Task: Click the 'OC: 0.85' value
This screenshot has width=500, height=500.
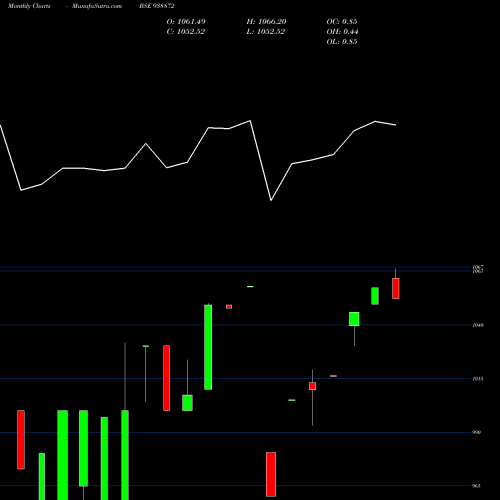Action: 342,22
